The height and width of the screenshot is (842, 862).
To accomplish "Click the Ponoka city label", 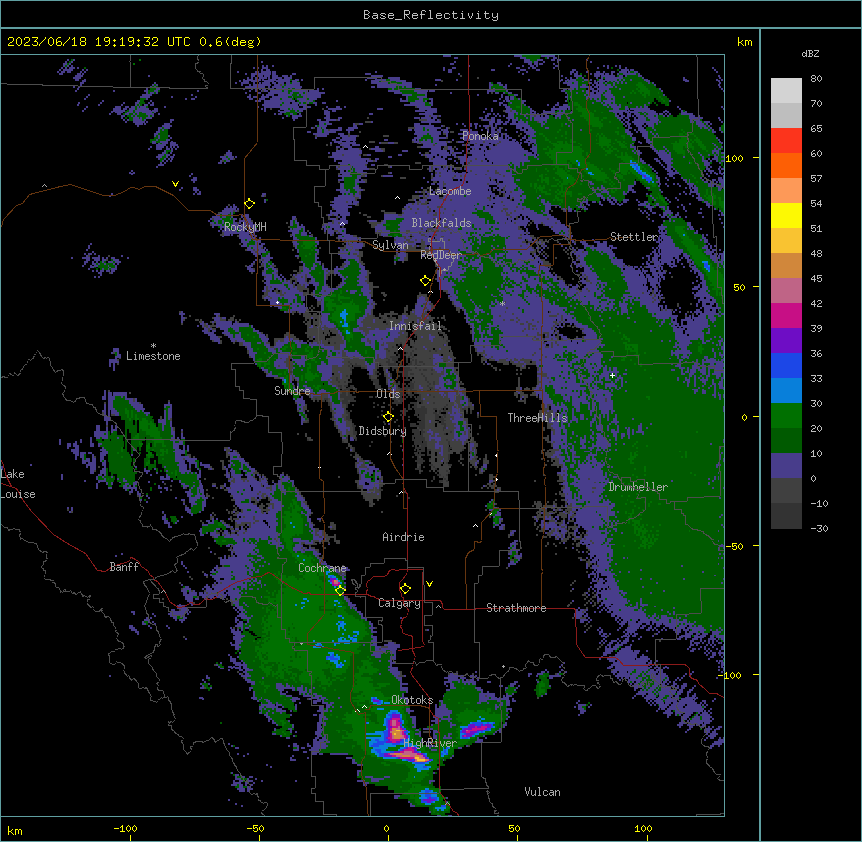I will click(x=480, y=136).
